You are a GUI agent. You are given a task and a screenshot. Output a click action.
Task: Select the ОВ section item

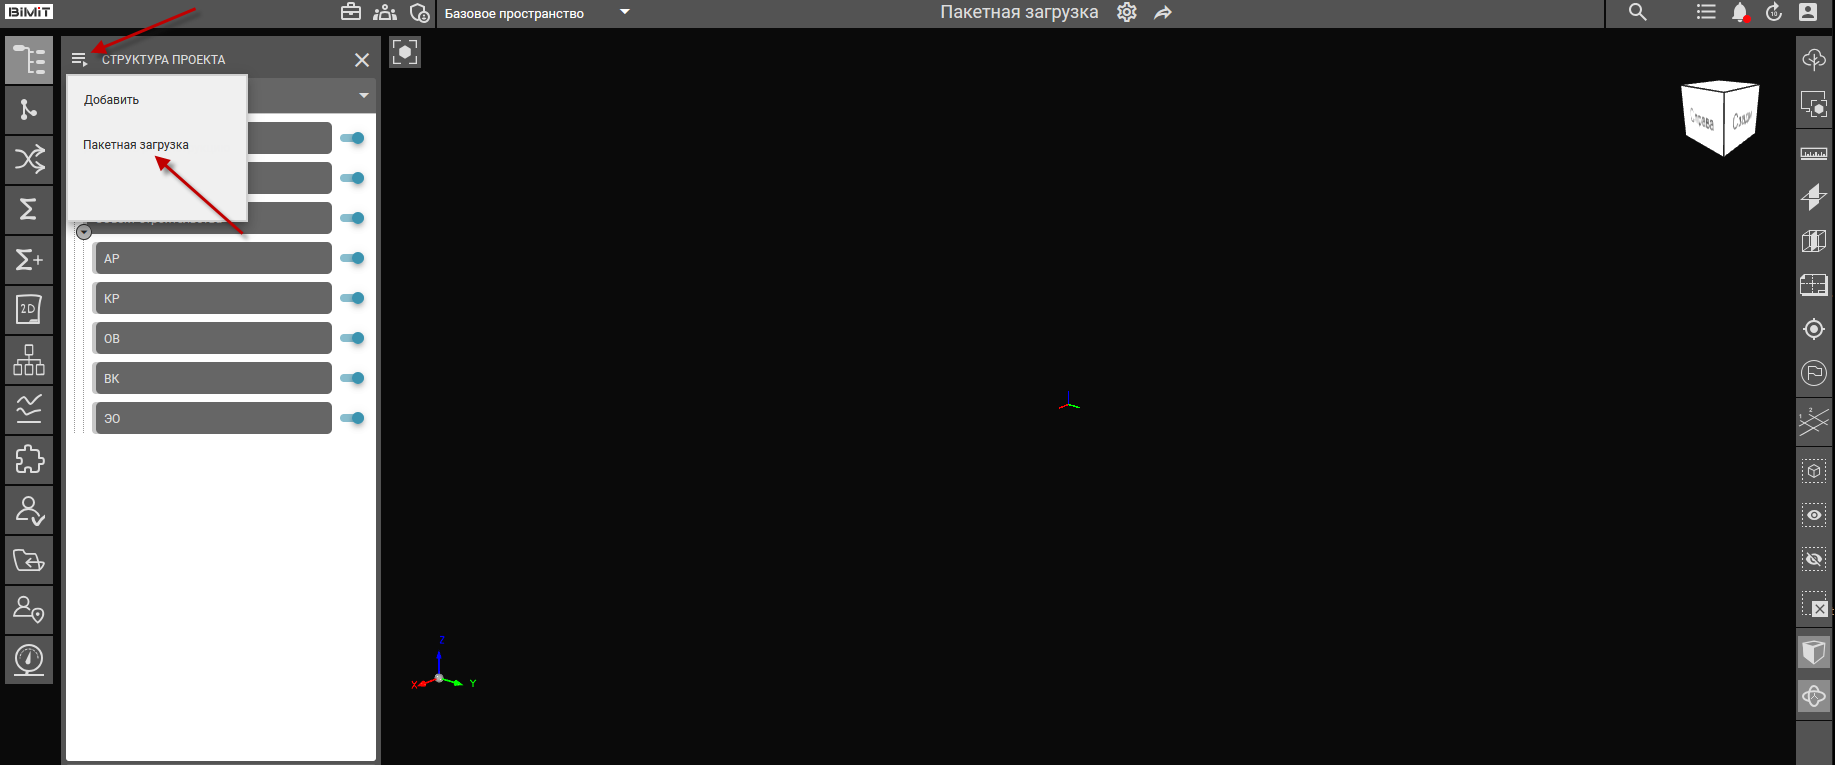coord(212,338)
